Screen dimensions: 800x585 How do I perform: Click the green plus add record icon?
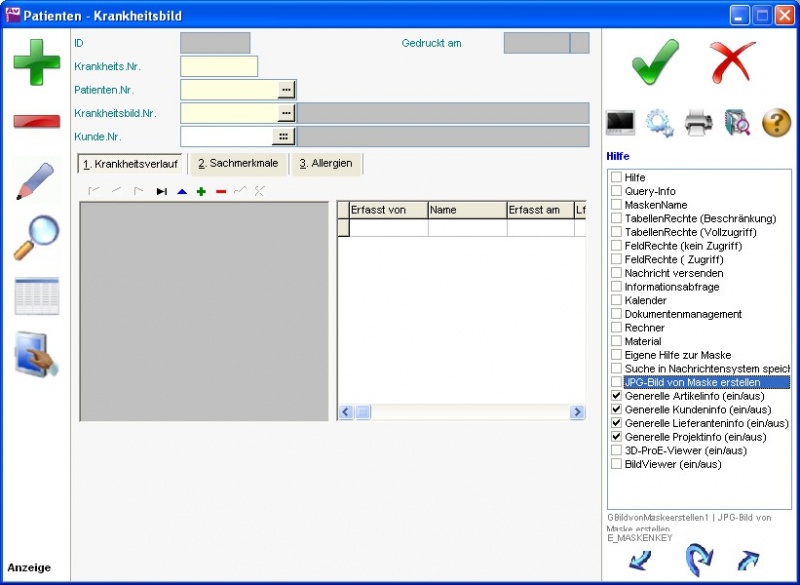pyautogui.click(x=36, y=63)
